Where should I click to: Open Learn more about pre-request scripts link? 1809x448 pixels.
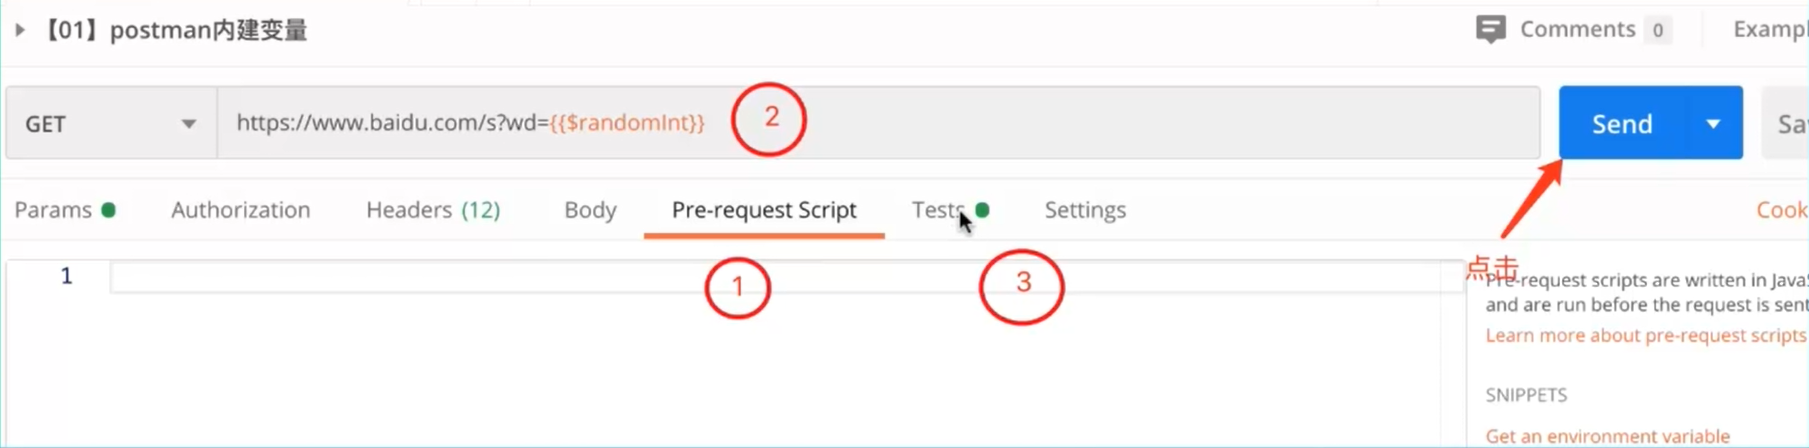click(x=1645, y=335)
